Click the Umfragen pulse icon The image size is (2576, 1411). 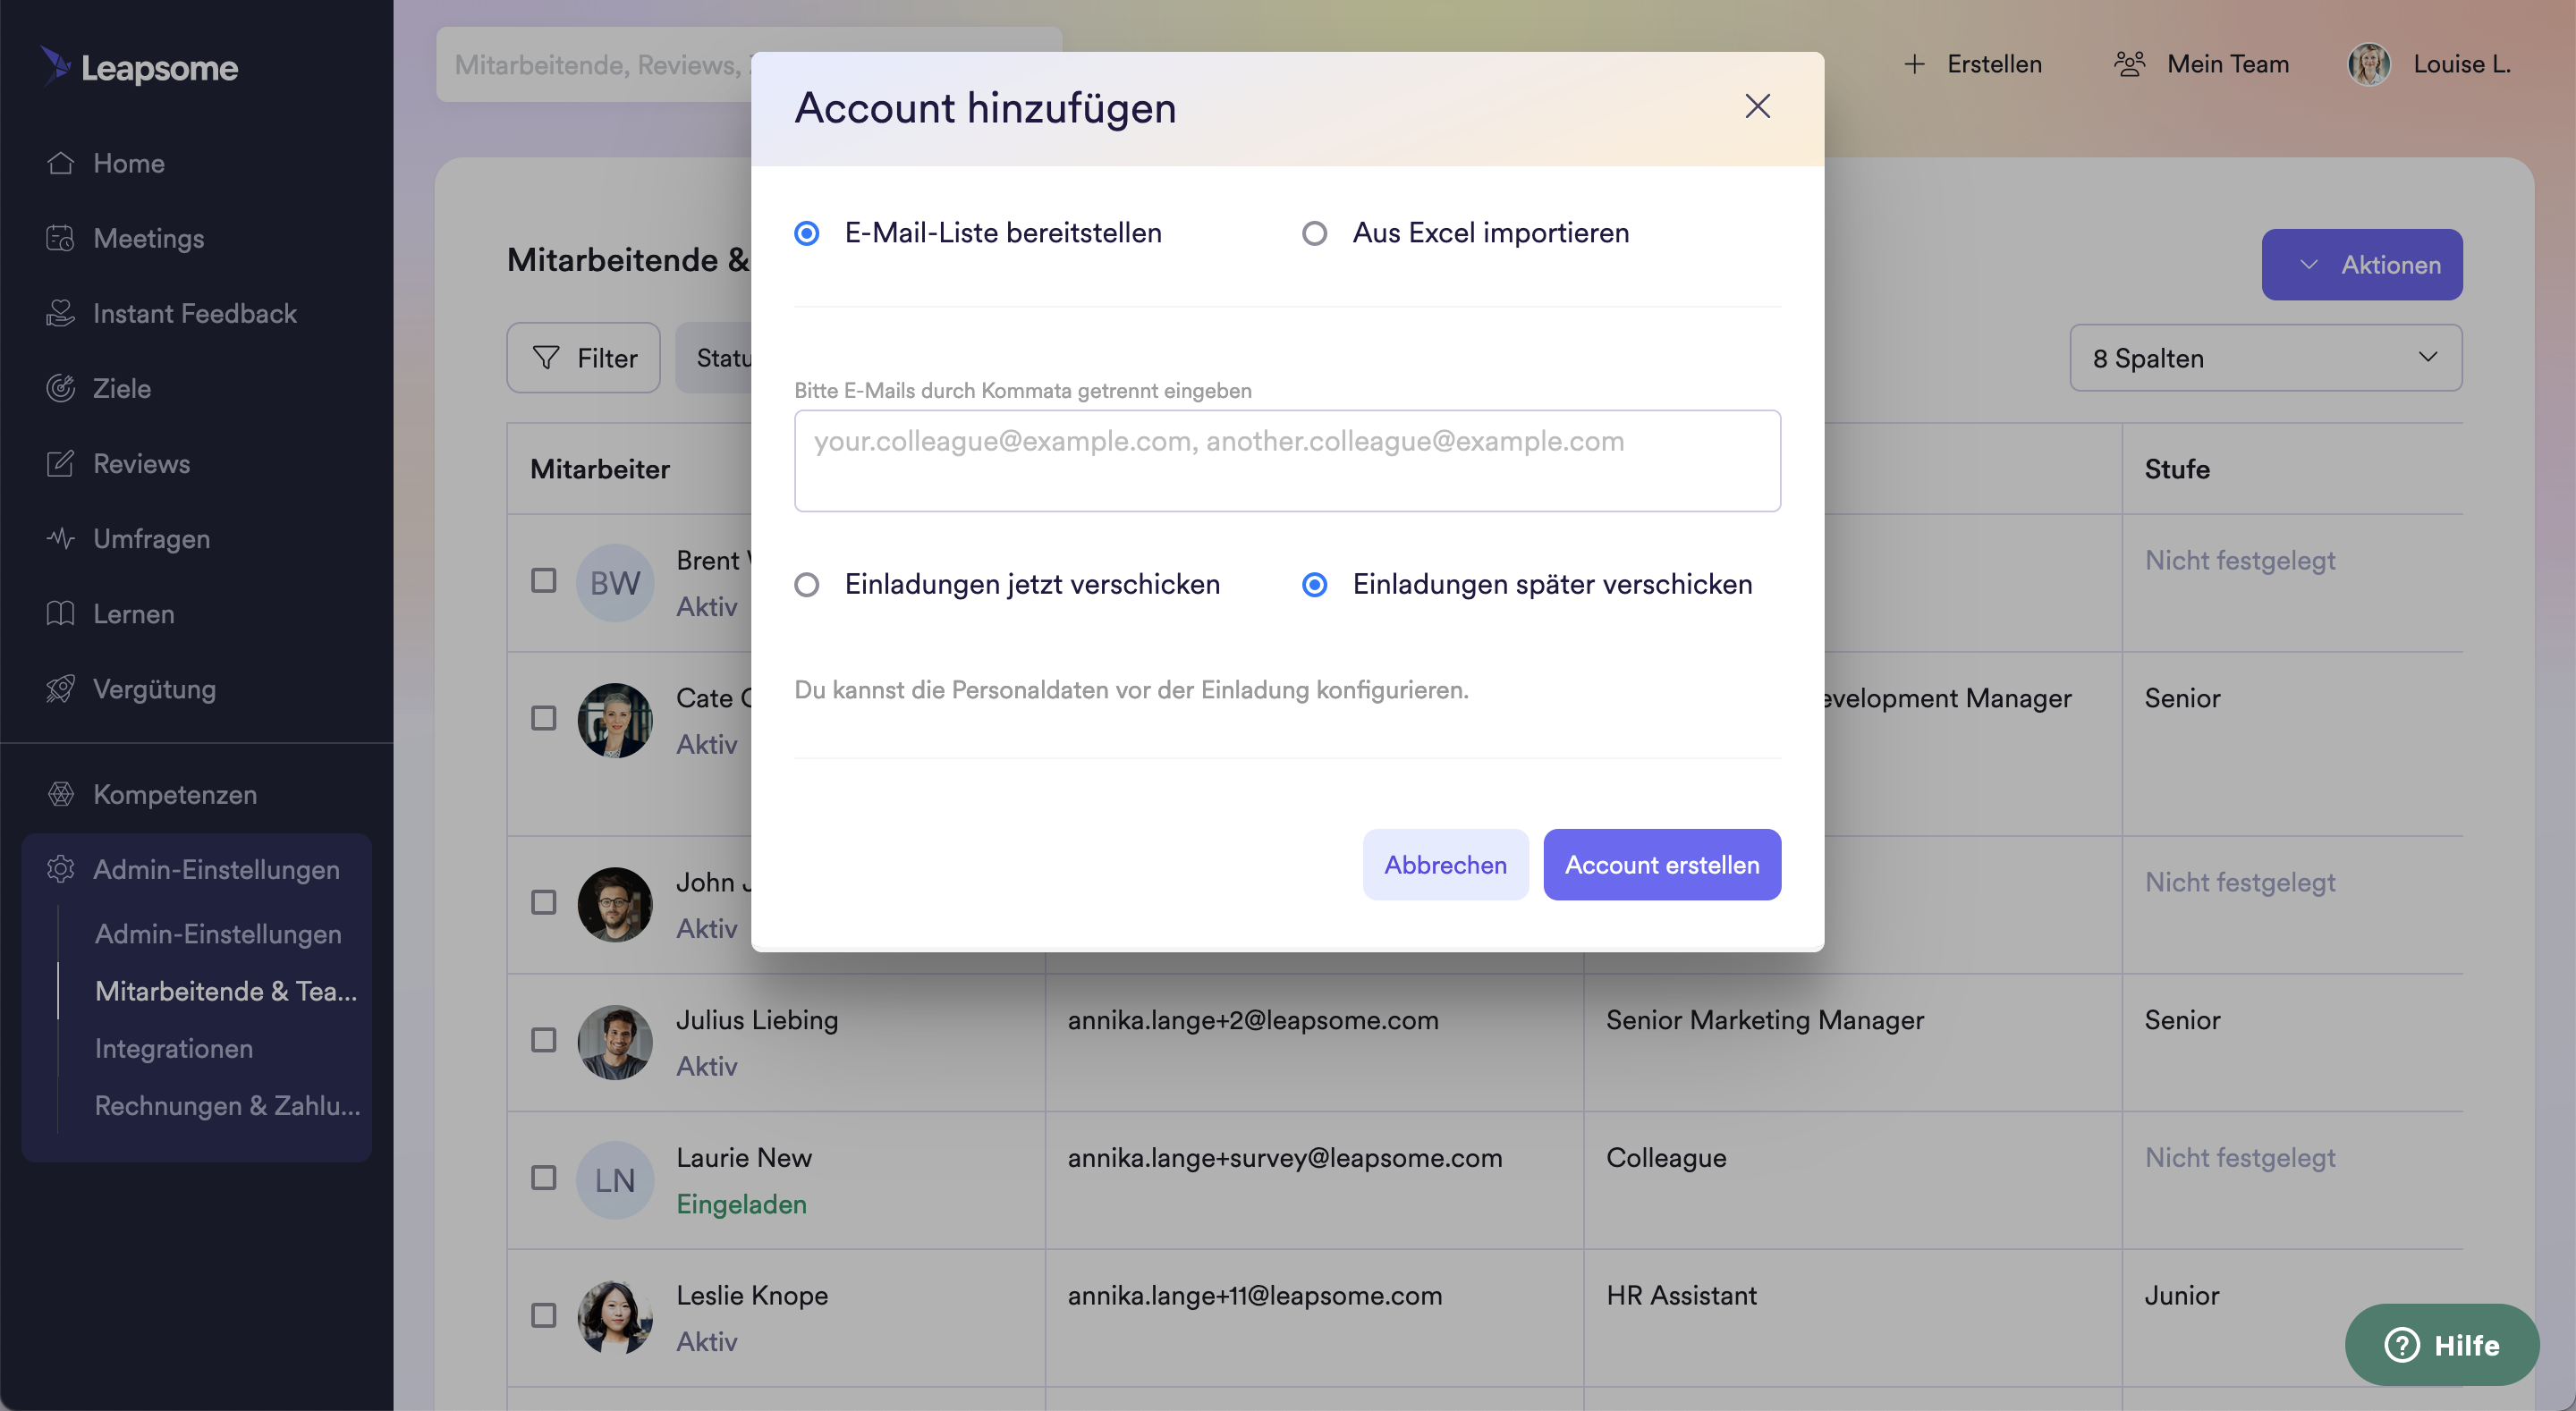[x=60, y=538]
